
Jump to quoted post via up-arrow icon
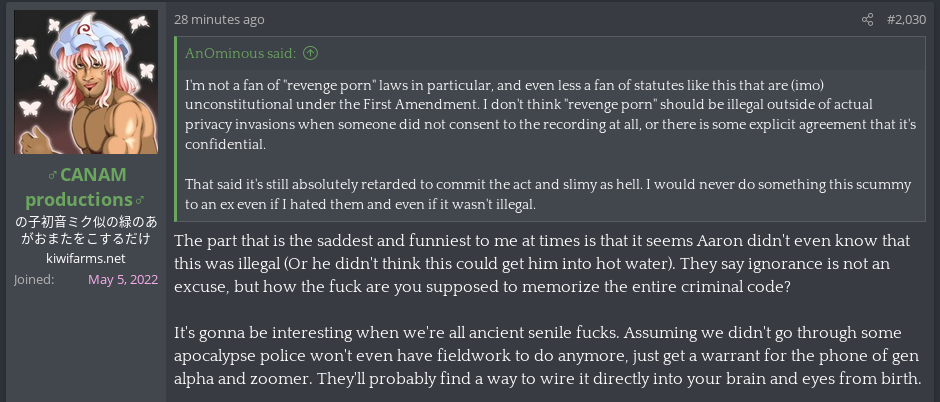tap(310, 53)
